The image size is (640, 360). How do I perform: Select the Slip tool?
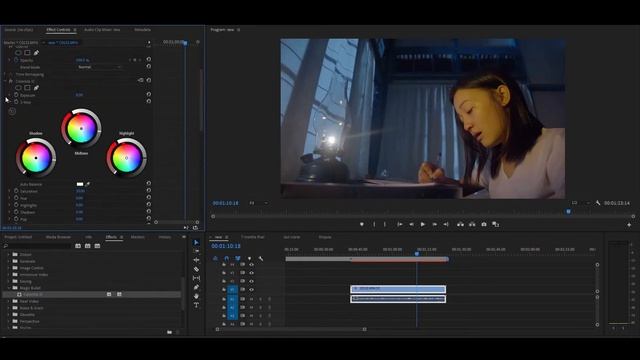click(196, 278)
